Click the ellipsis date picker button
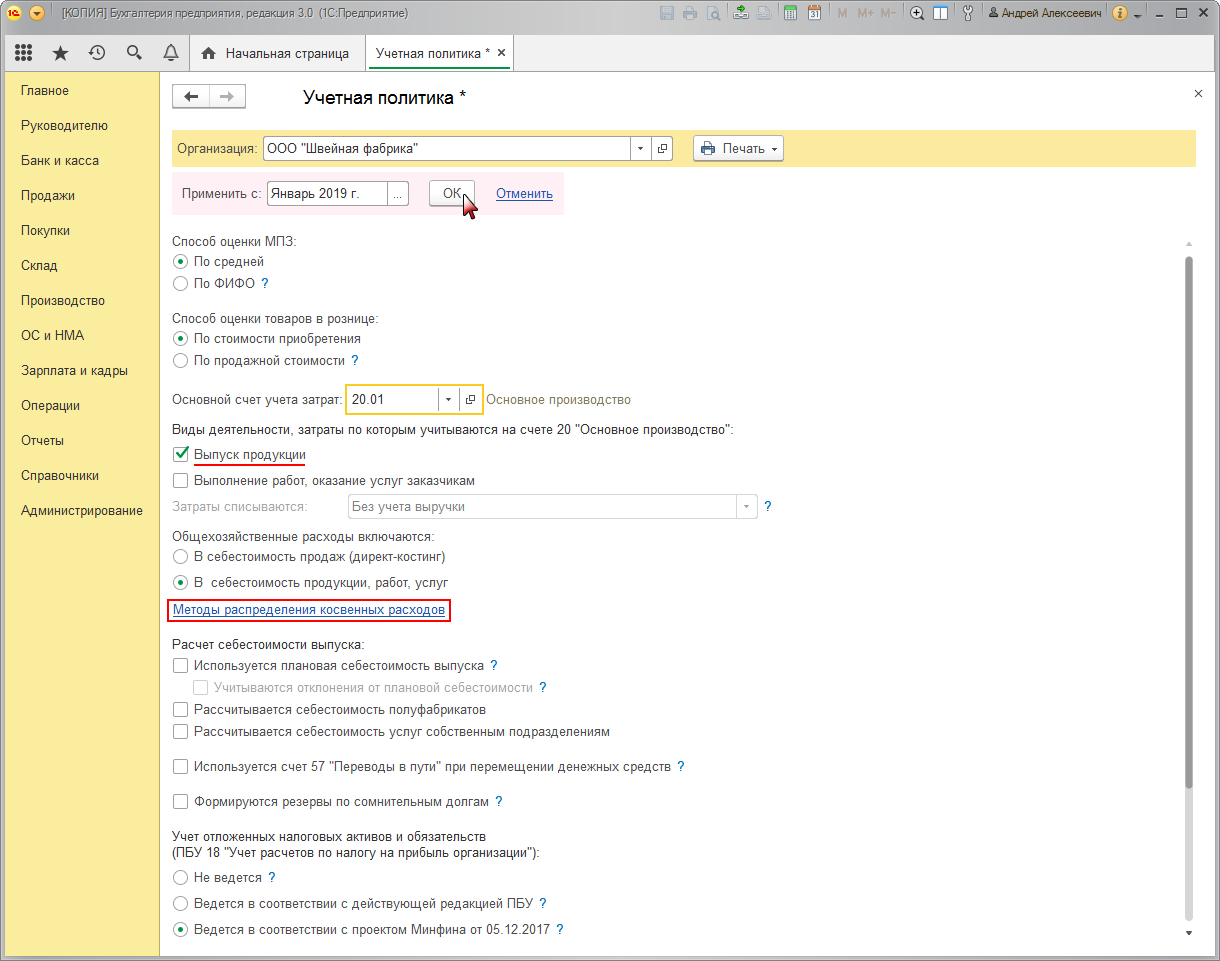 point(399,194)
